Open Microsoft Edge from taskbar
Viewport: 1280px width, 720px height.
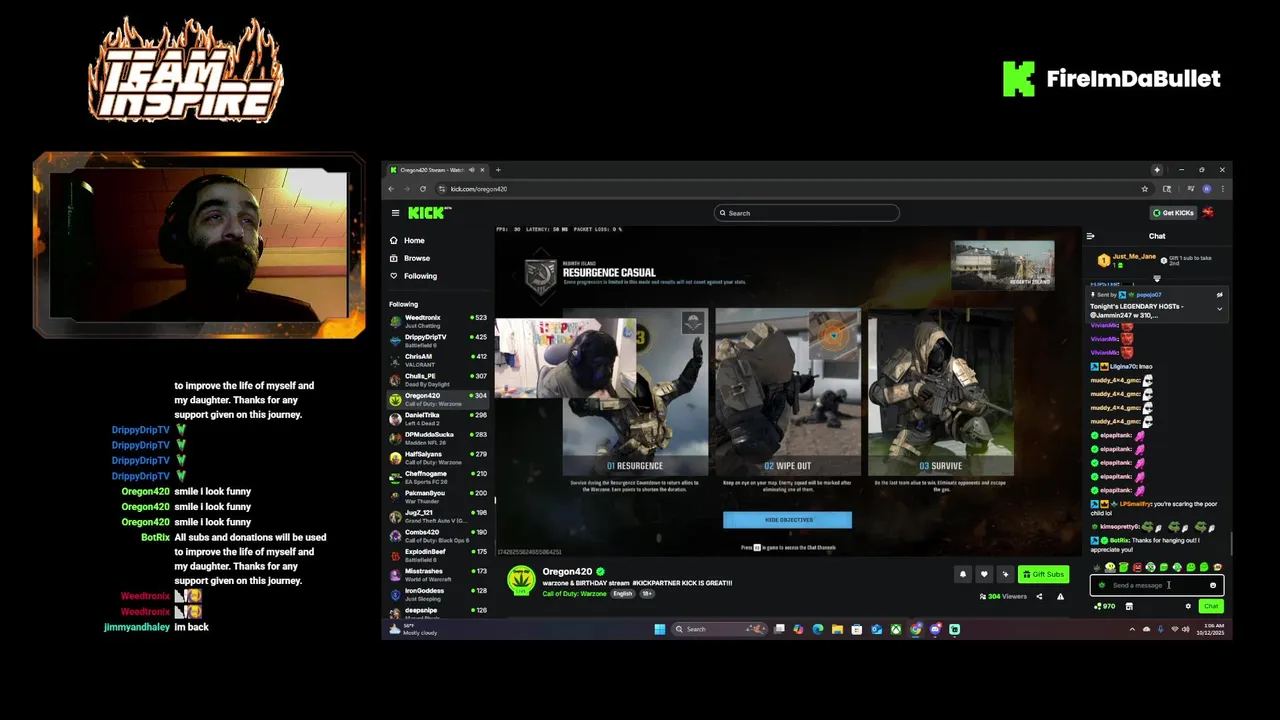(818, 629)
